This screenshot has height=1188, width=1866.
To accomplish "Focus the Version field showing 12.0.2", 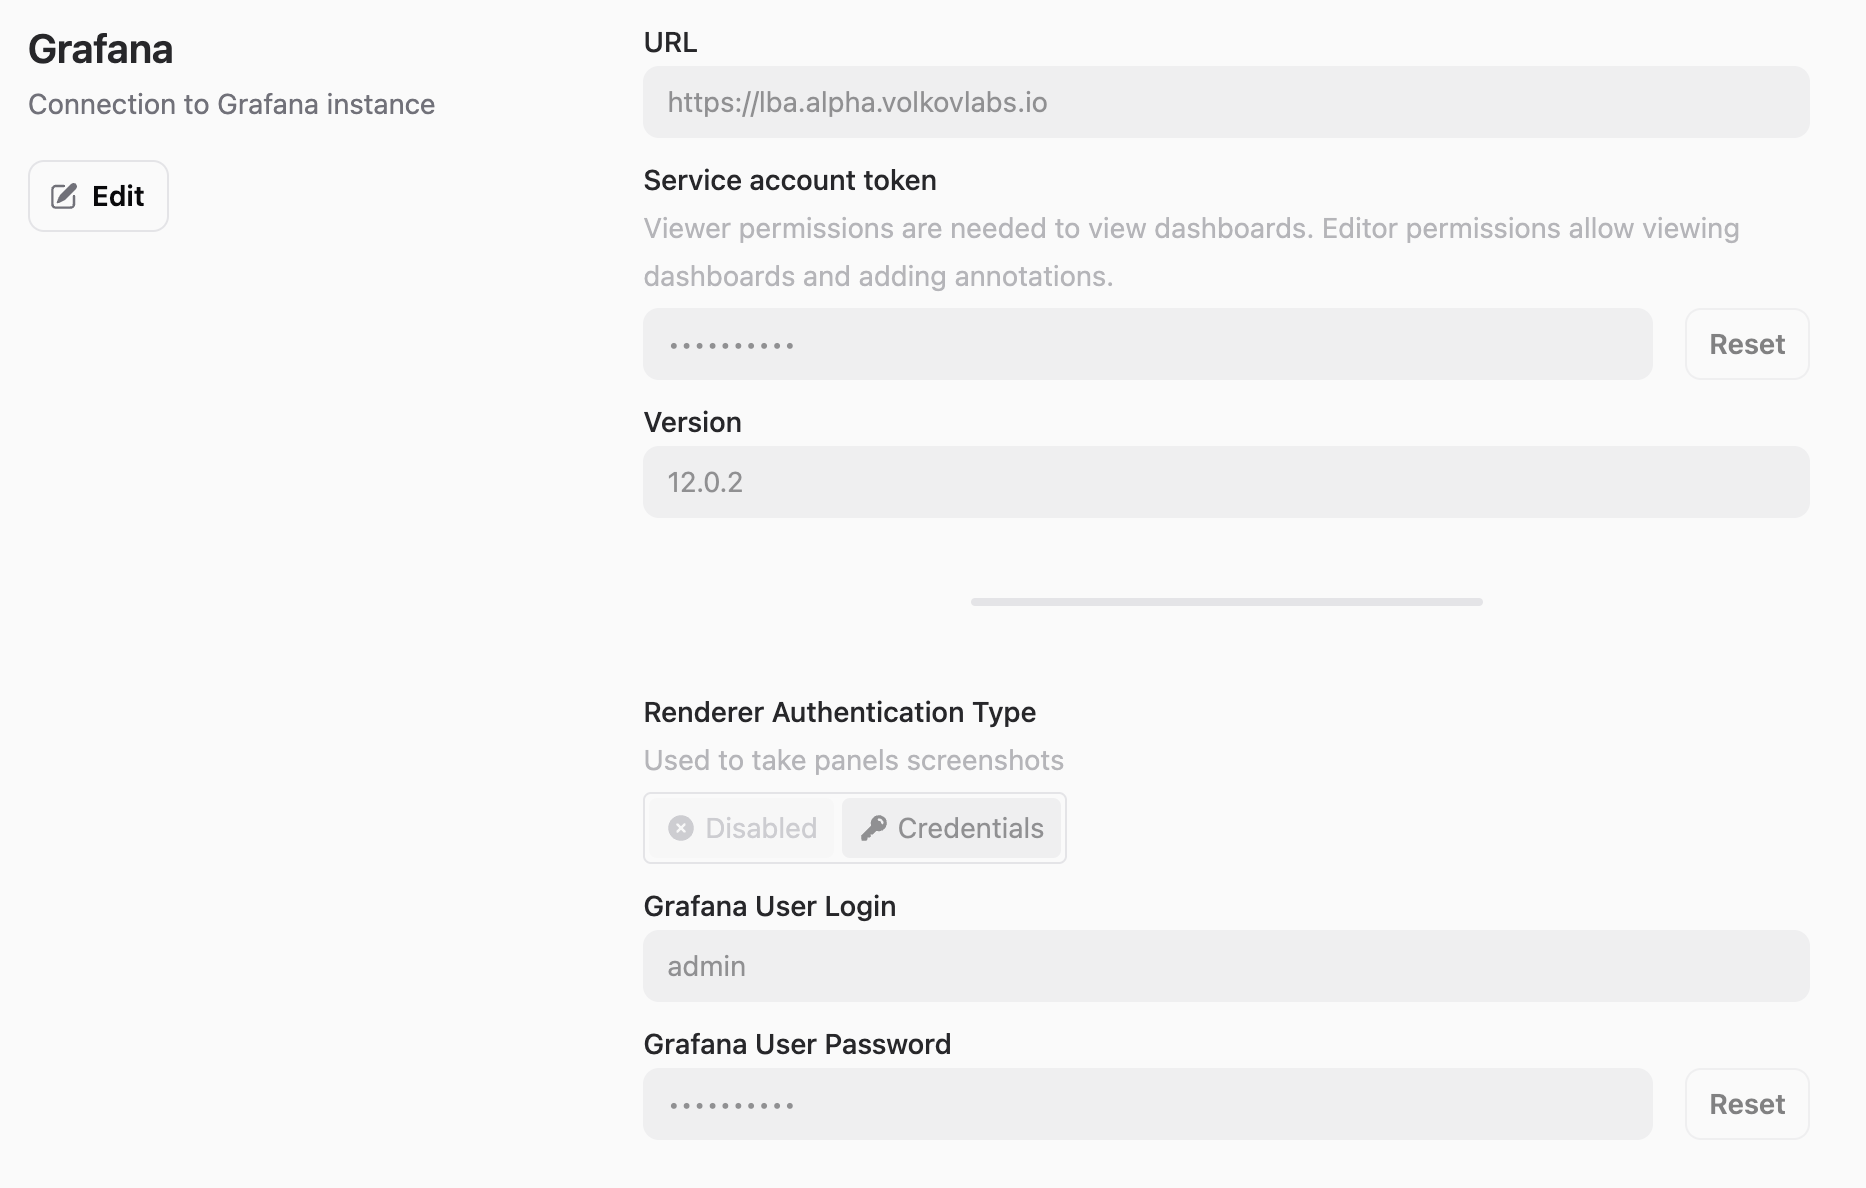I will [x=1226, y=482].
